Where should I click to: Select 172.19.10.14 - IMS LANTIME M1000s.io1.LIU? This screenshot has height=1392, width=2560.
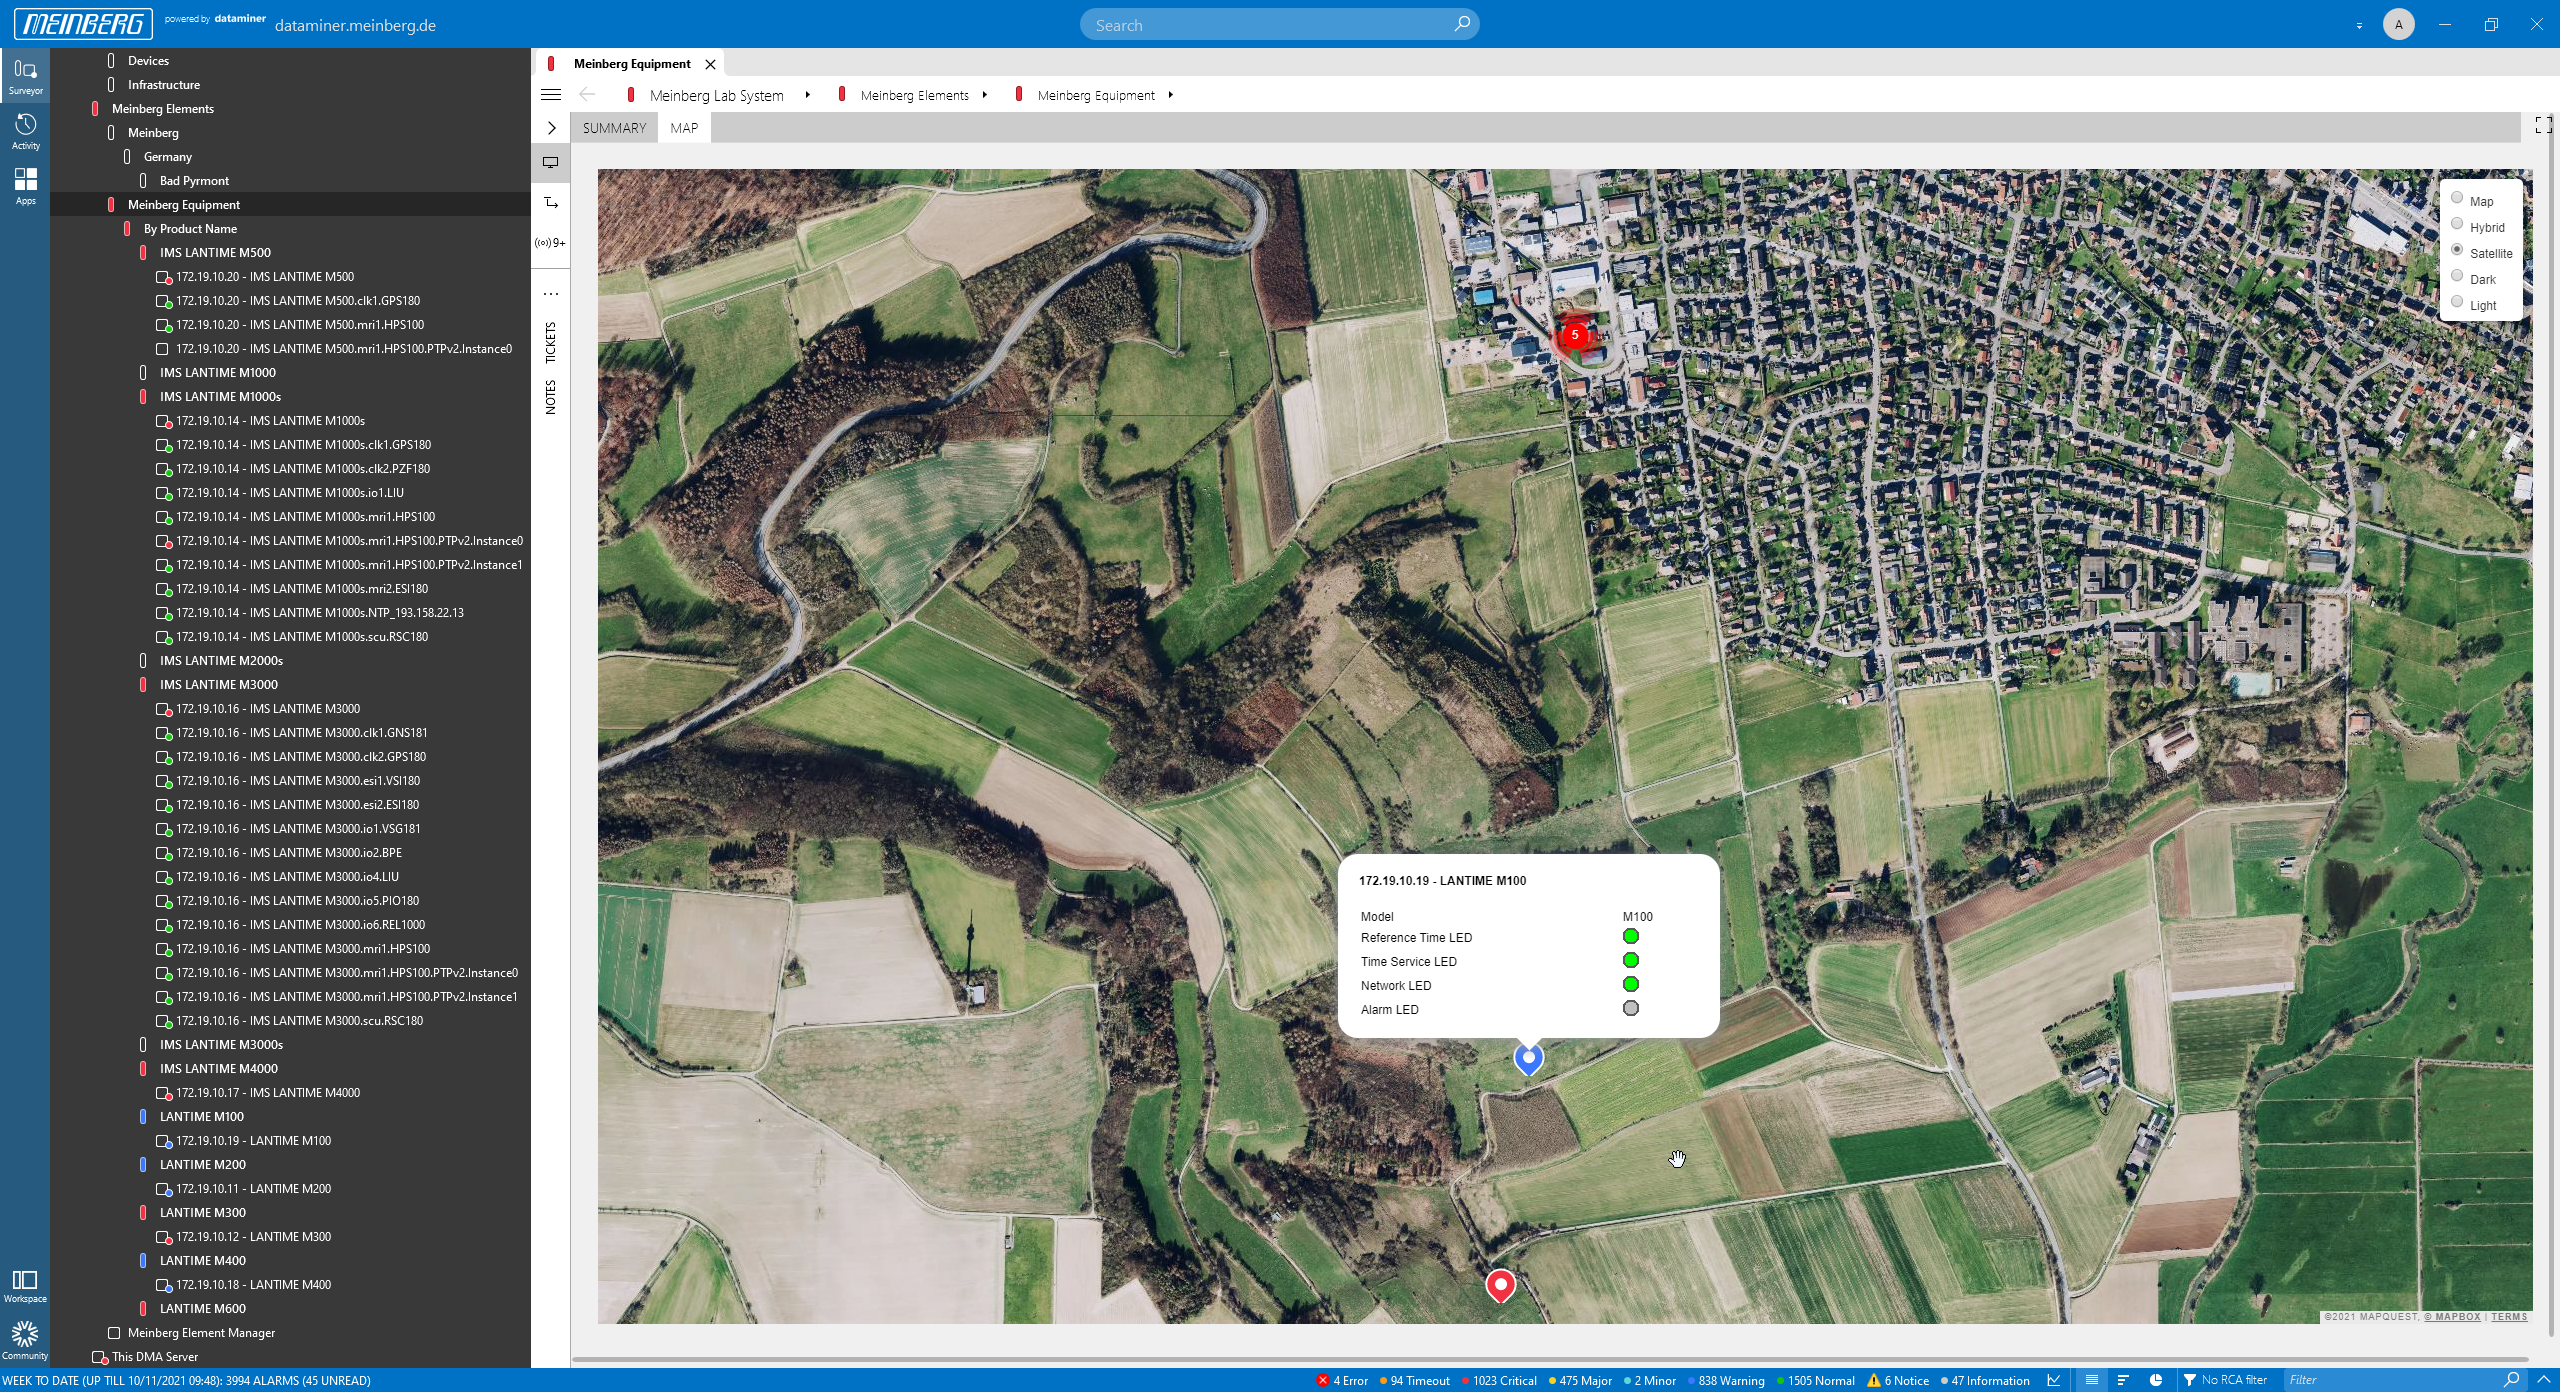point(289,493)
